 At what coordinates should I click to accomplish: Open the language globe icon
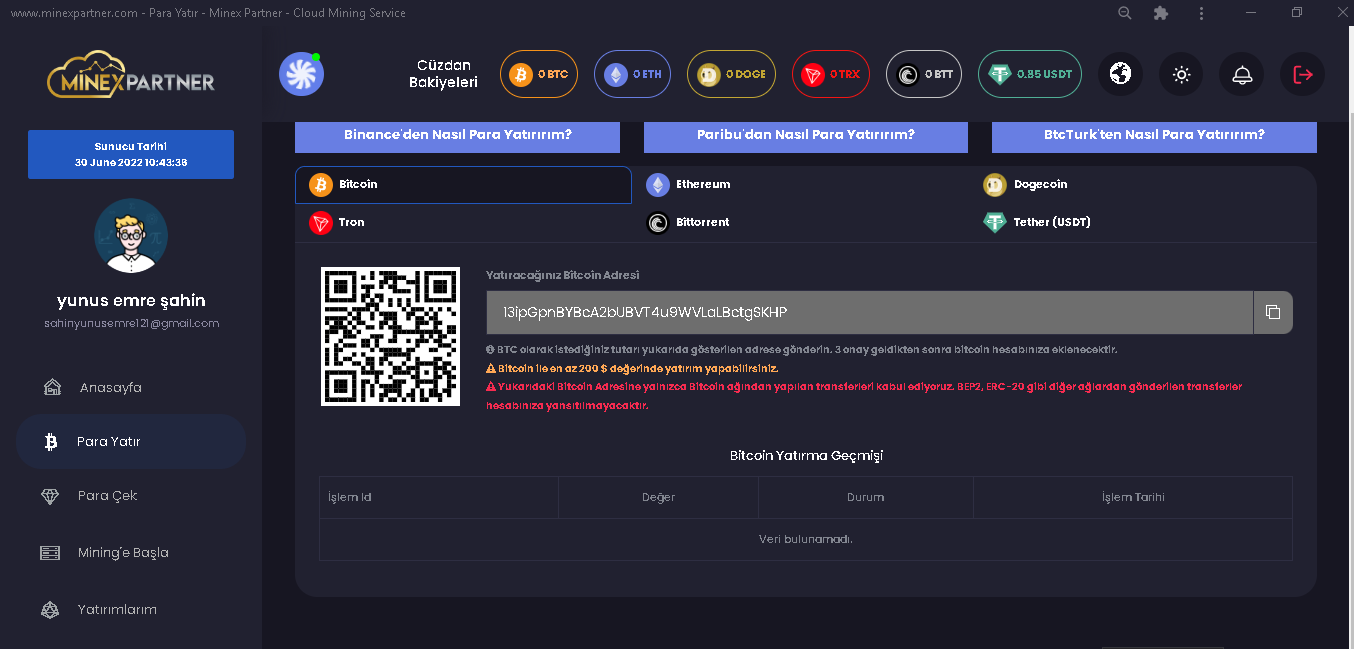[1120, 74]
